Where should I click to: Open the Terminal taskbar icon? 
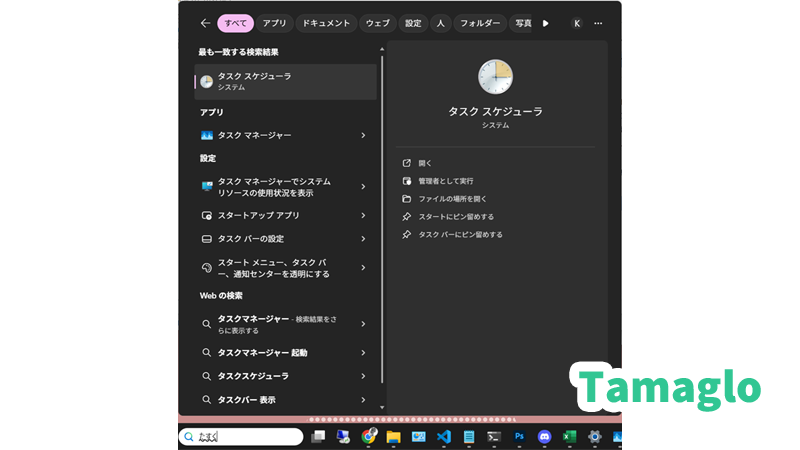pos(494,437)
